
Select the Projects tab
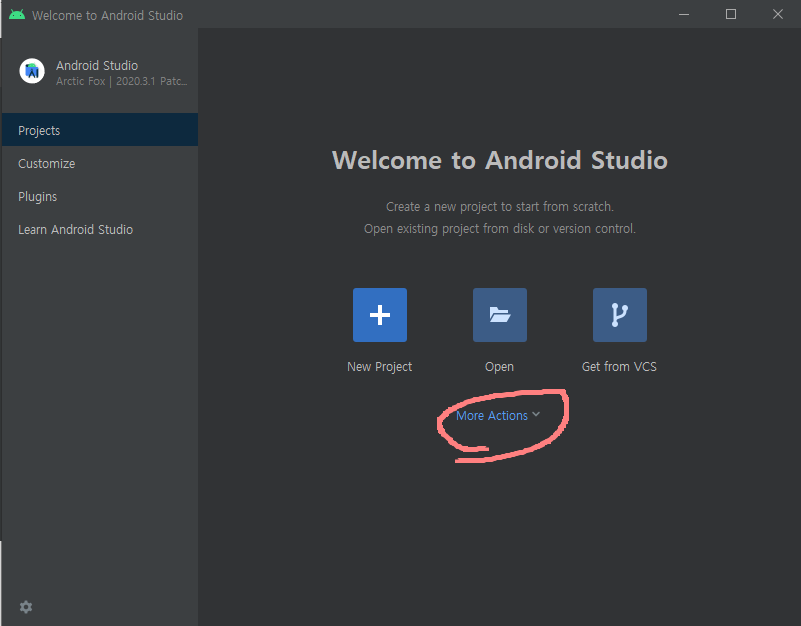[x=100, y=130]
